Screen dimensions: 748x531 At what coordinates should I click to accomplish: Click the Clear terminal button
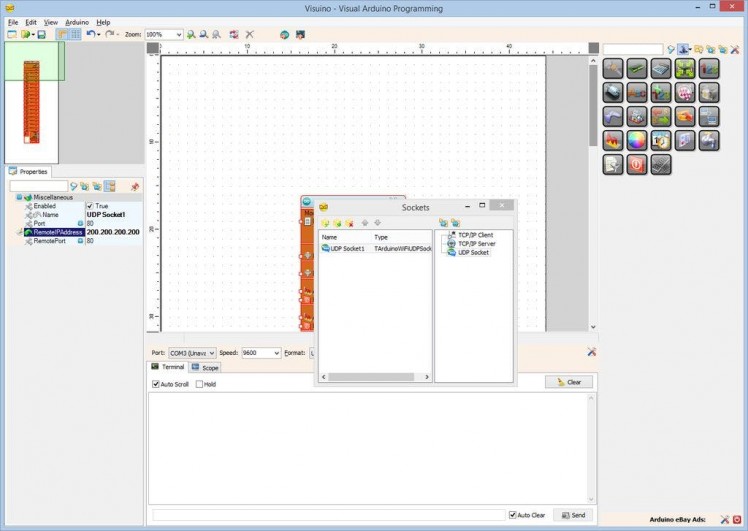click(569, 382)
